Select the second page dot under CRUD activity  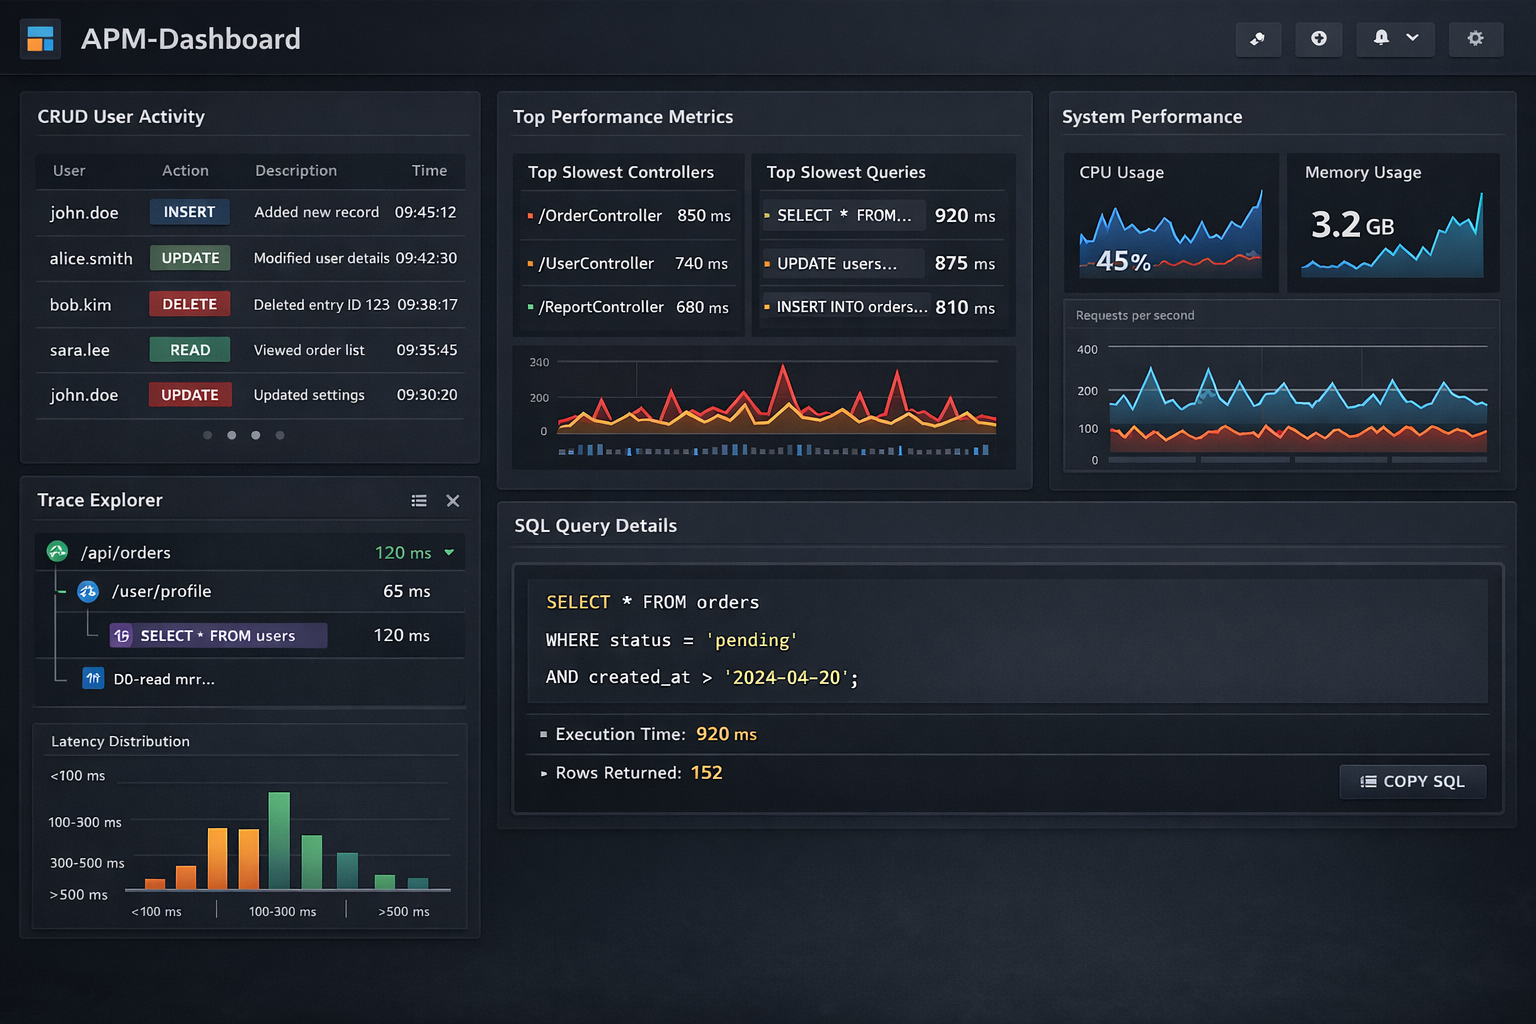231,435
